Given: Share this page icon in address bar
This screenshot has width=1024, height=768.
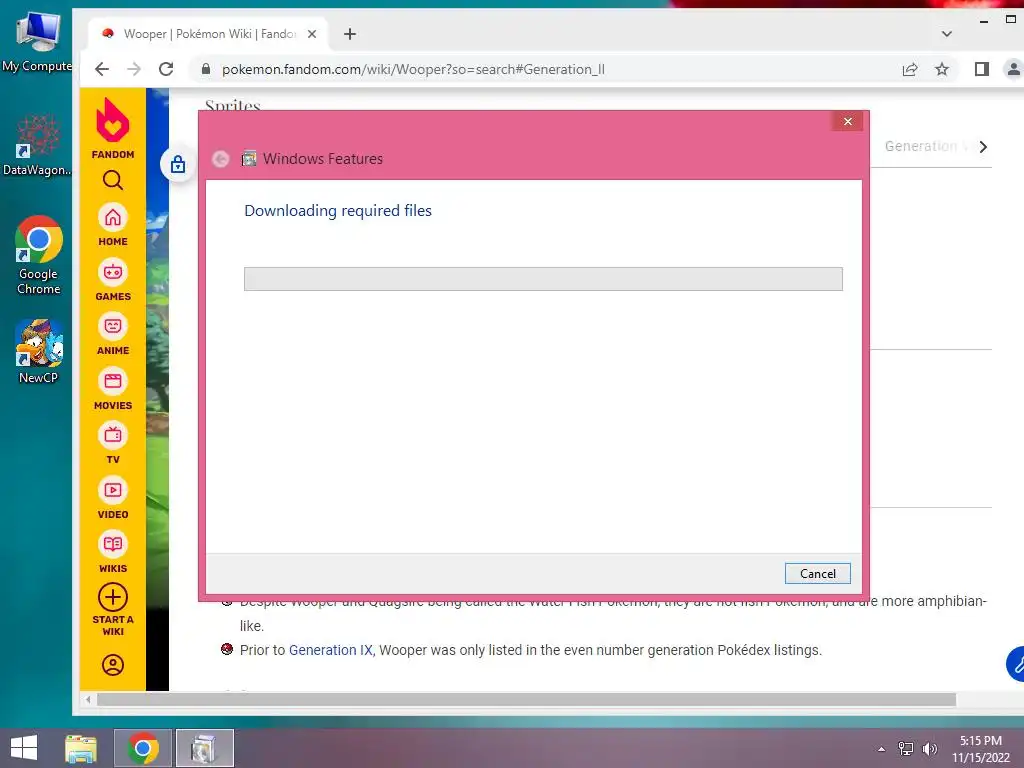Looking at the screenshot, I should 910,69.
